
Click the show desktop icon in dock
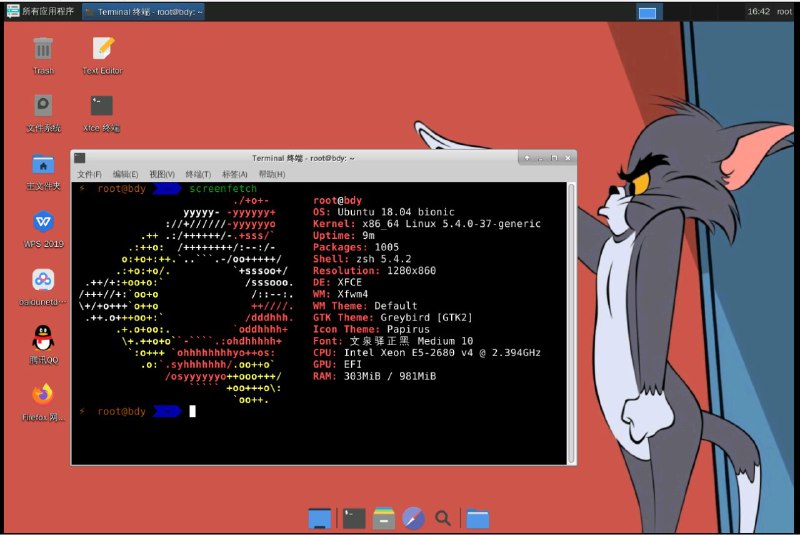pyautogui.click(x=320, y=518)
